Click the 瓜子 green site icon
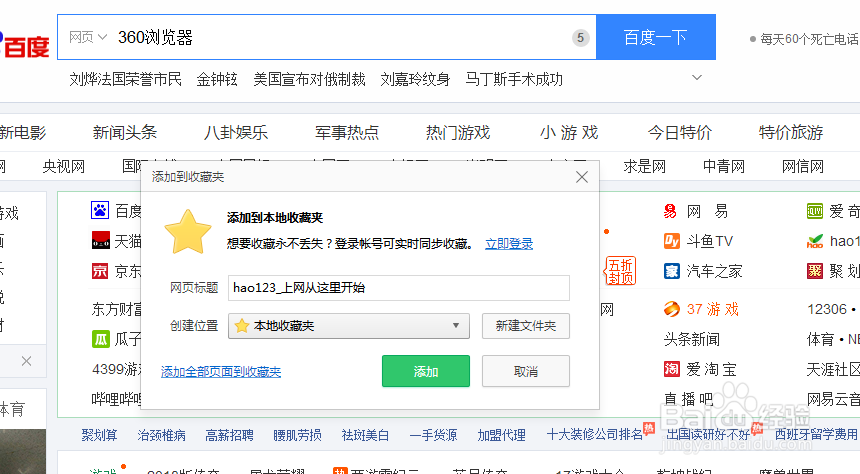 100,339
